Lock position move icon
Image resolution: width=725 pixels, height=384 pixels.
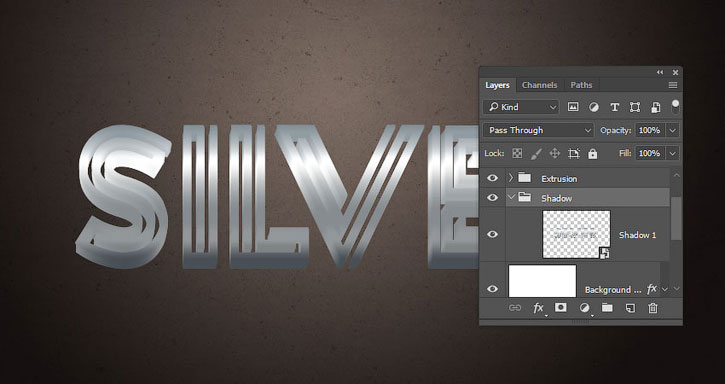pos(554,154)
